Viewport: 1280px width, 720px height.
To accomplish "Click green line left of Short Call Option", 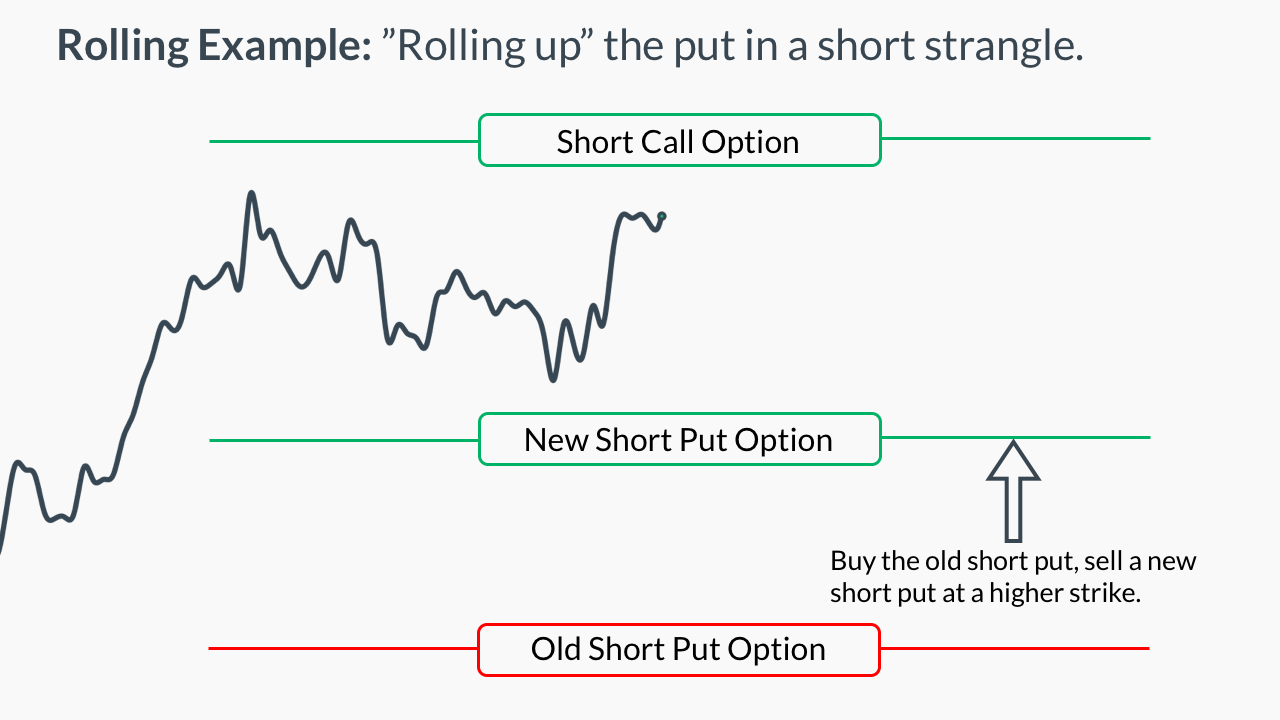I will coord(344,141).
